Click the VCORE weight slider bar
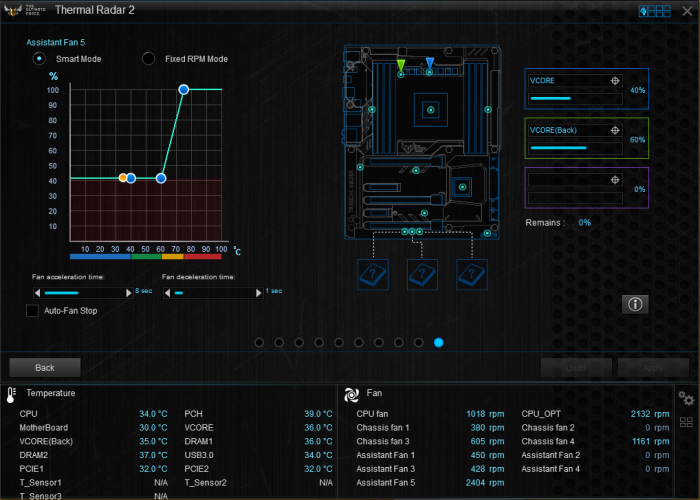The image size is (700, 500). point(575,99)
